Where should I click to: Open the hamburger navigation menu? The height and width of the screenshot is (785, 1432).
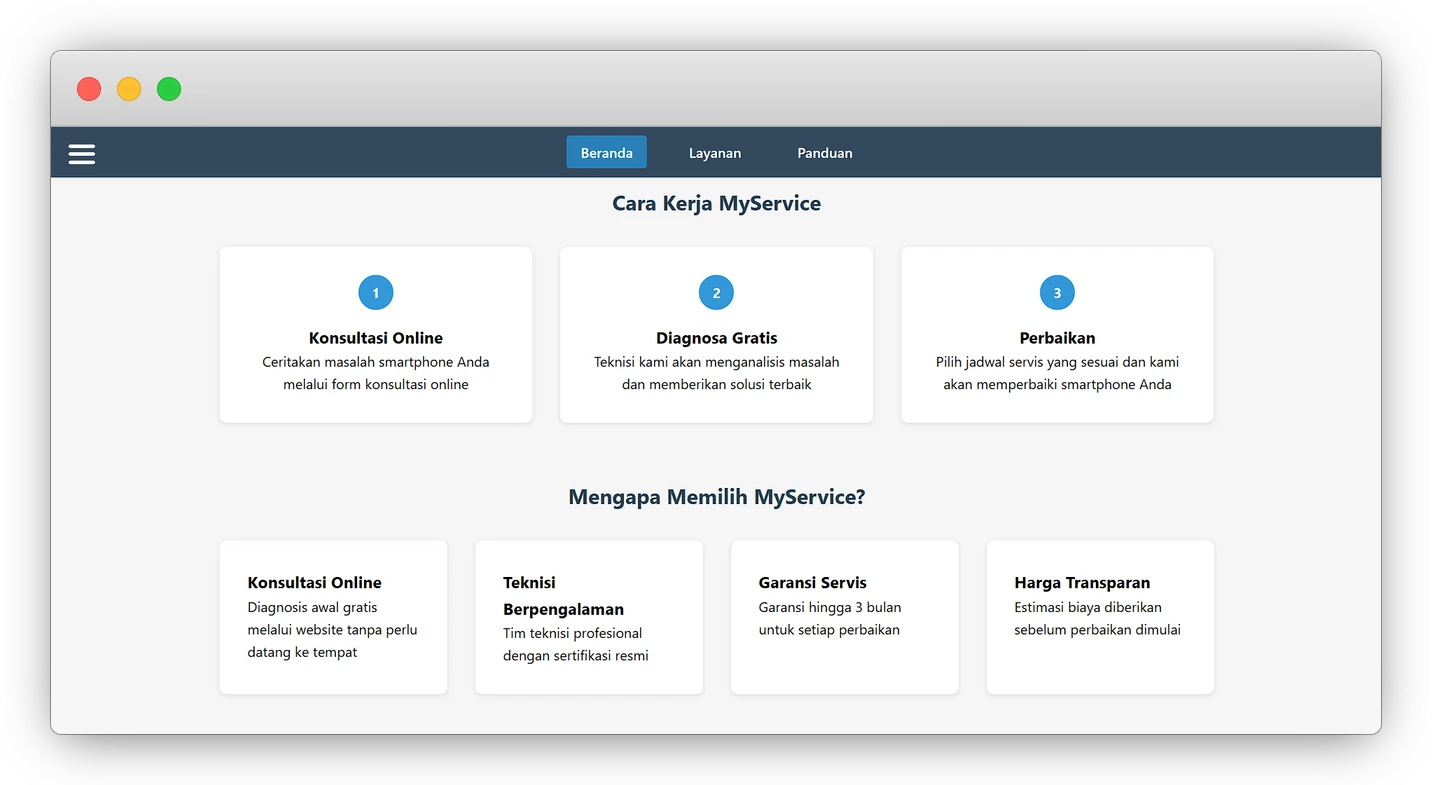pos(81,154)
